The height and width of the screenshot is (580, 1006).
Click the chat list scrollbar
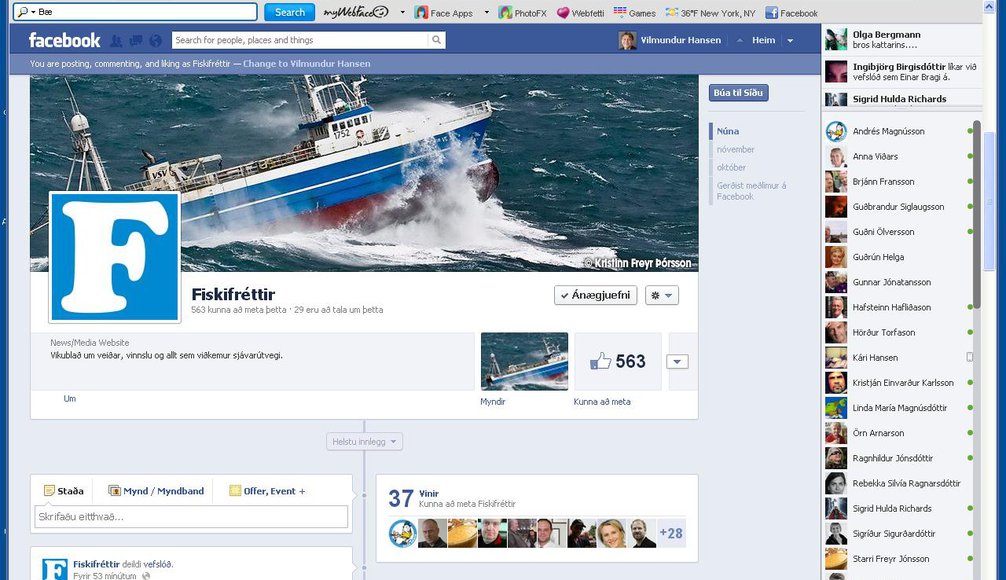pos(976,215)
